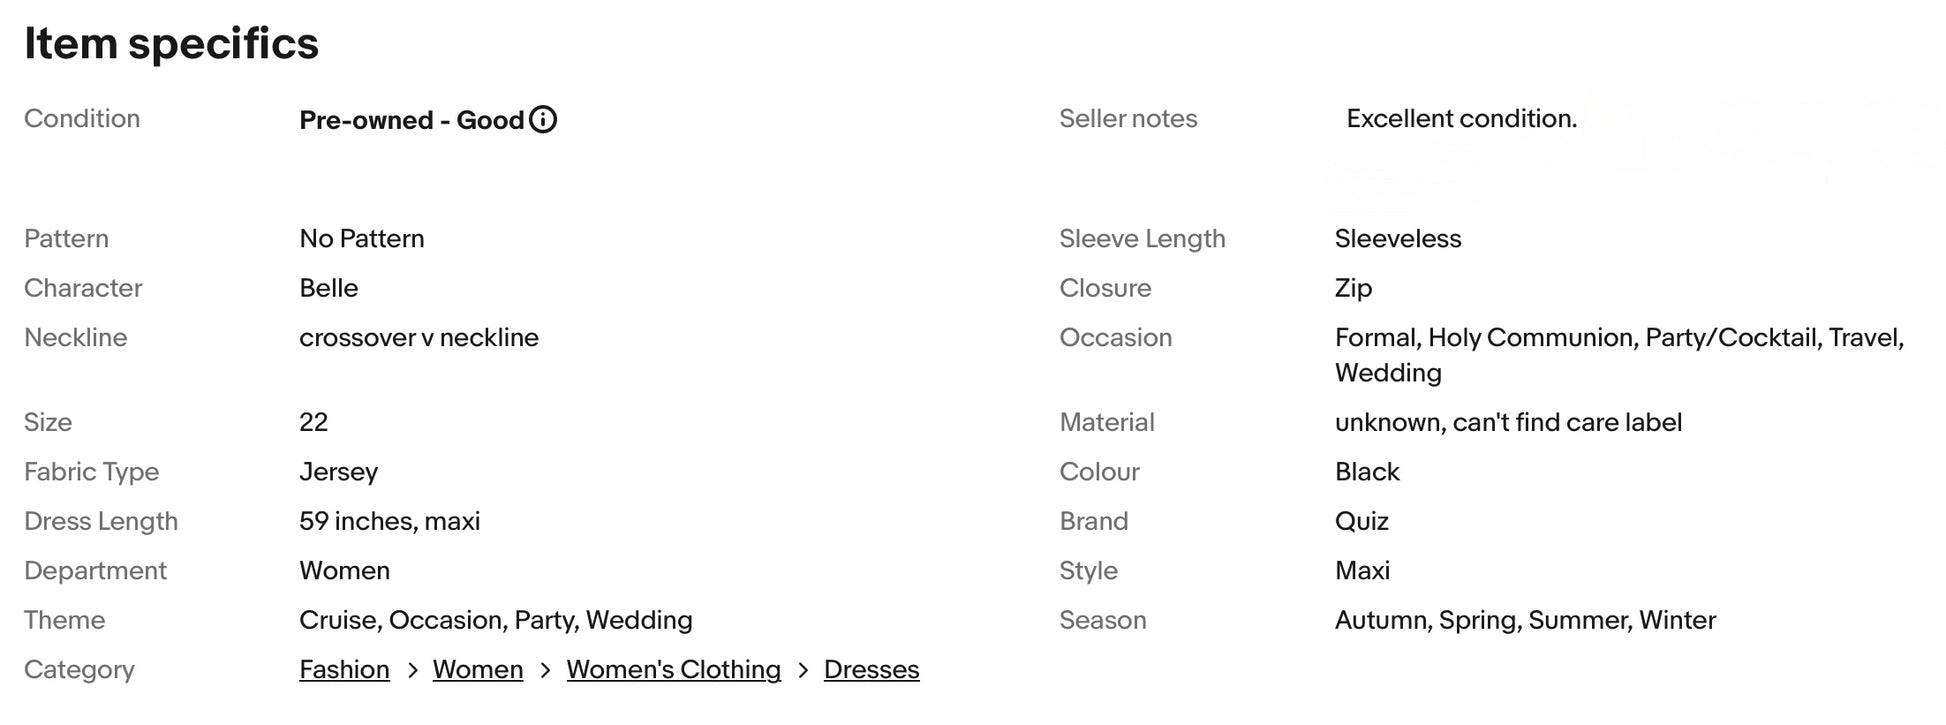Click the Quiz brand value
The image size is (1946, 725).
click(1362, 522)
